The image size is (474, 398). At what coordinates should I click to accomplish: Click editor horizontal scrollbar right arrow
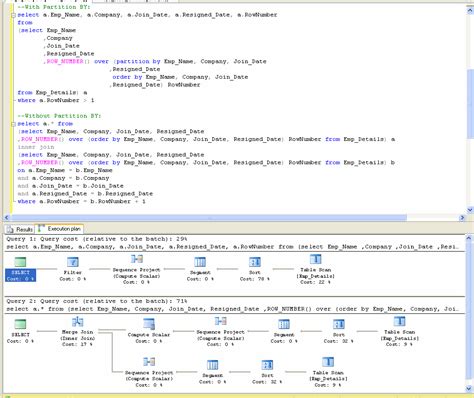coord(462,218)
